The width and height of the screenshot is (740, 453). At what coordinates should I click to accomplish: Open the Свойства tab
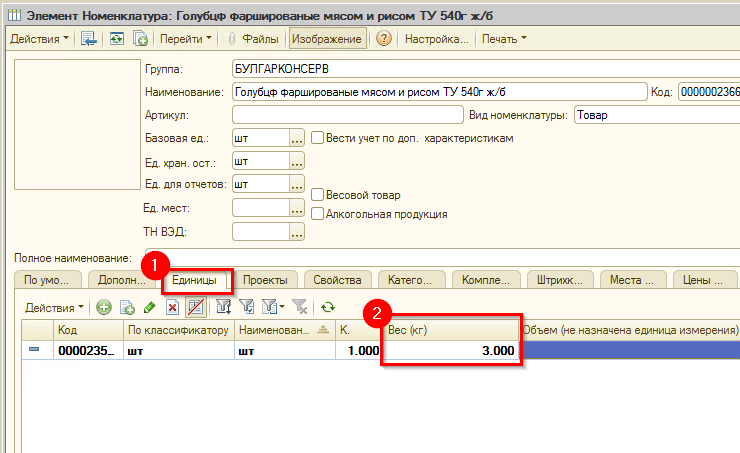[337, 280]
